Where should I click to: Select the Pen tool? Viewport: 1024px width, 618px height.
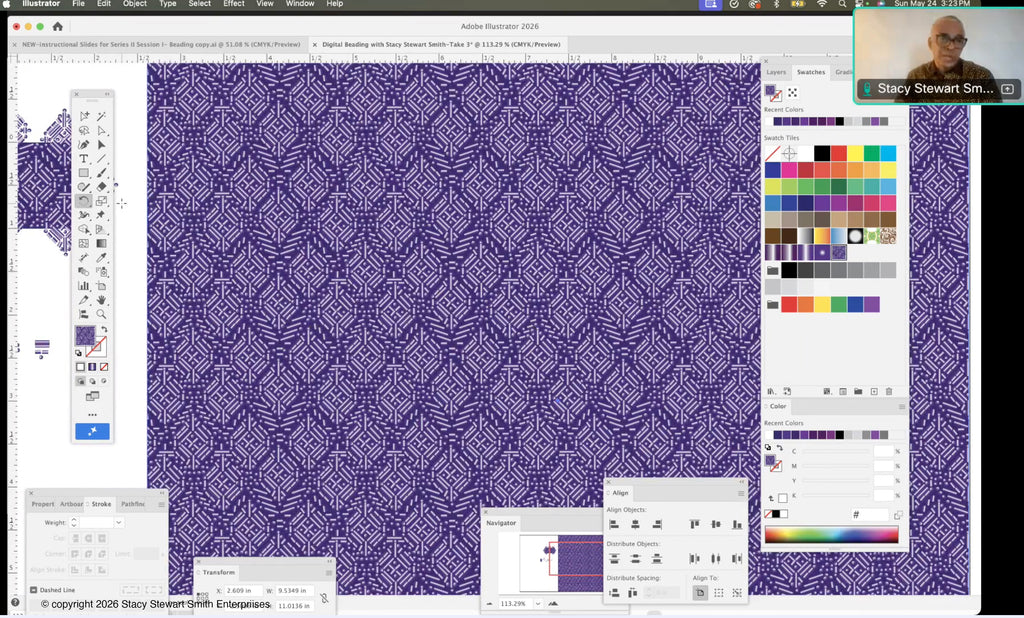click(x=84, y=144)
